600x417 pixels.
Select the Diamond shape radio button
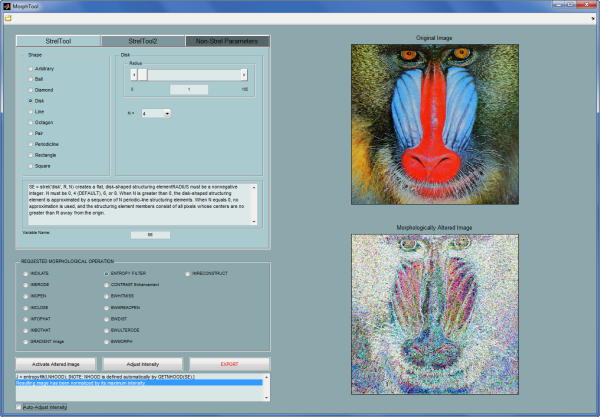(x=30, y=90)
